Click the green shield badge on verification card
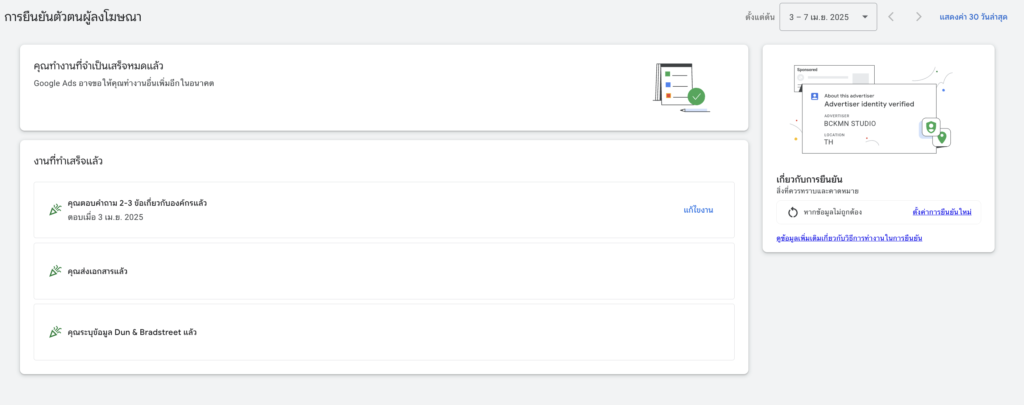Viewport: 1024px width, 405px height. point(930,127)
